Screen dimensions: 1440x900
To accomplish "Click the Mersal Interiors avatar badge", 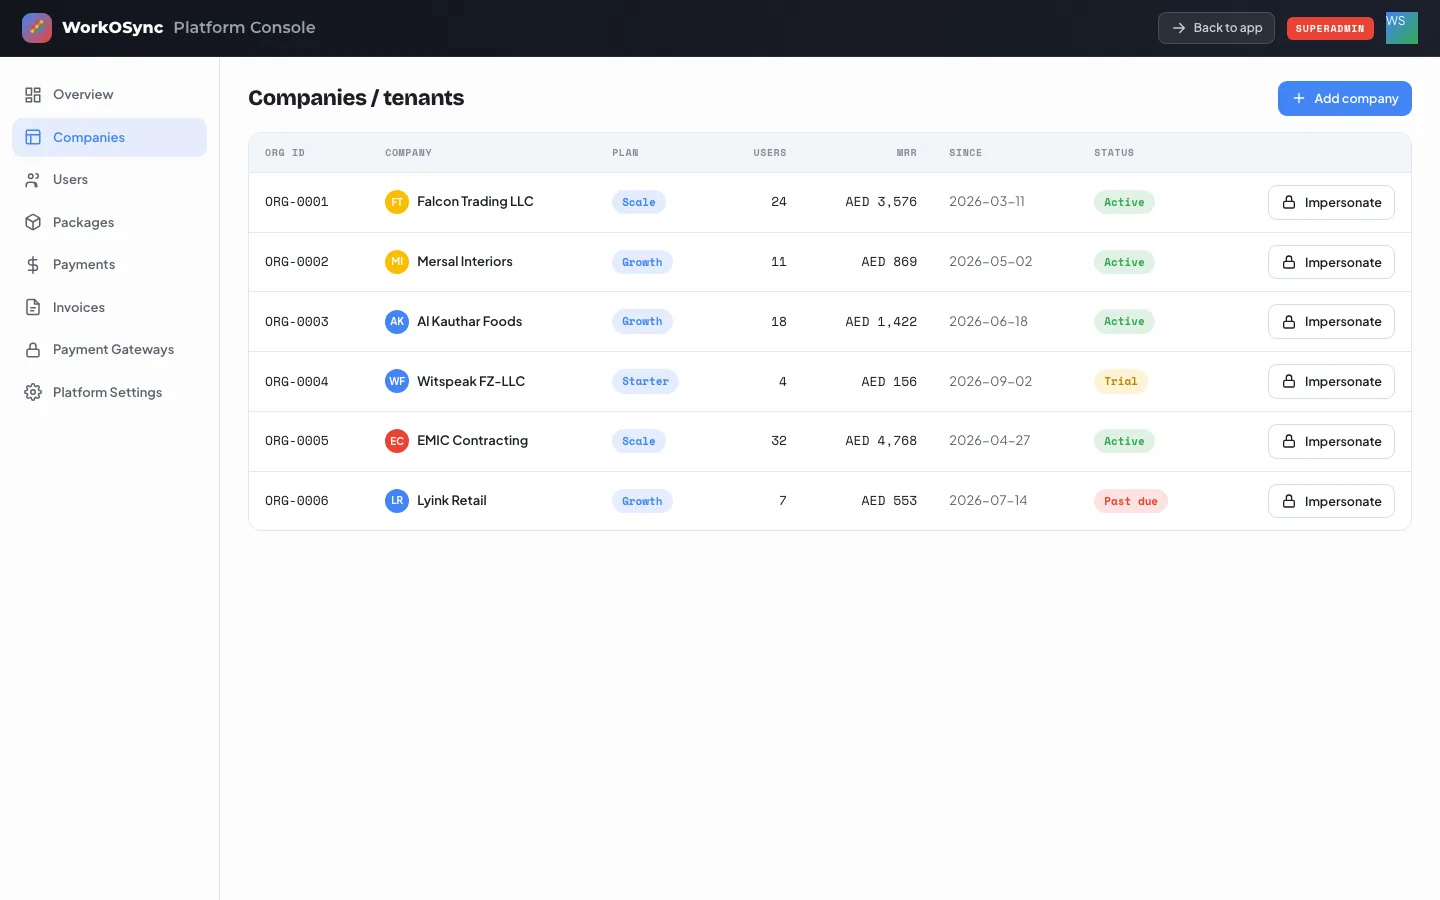I will coord(397,262).
